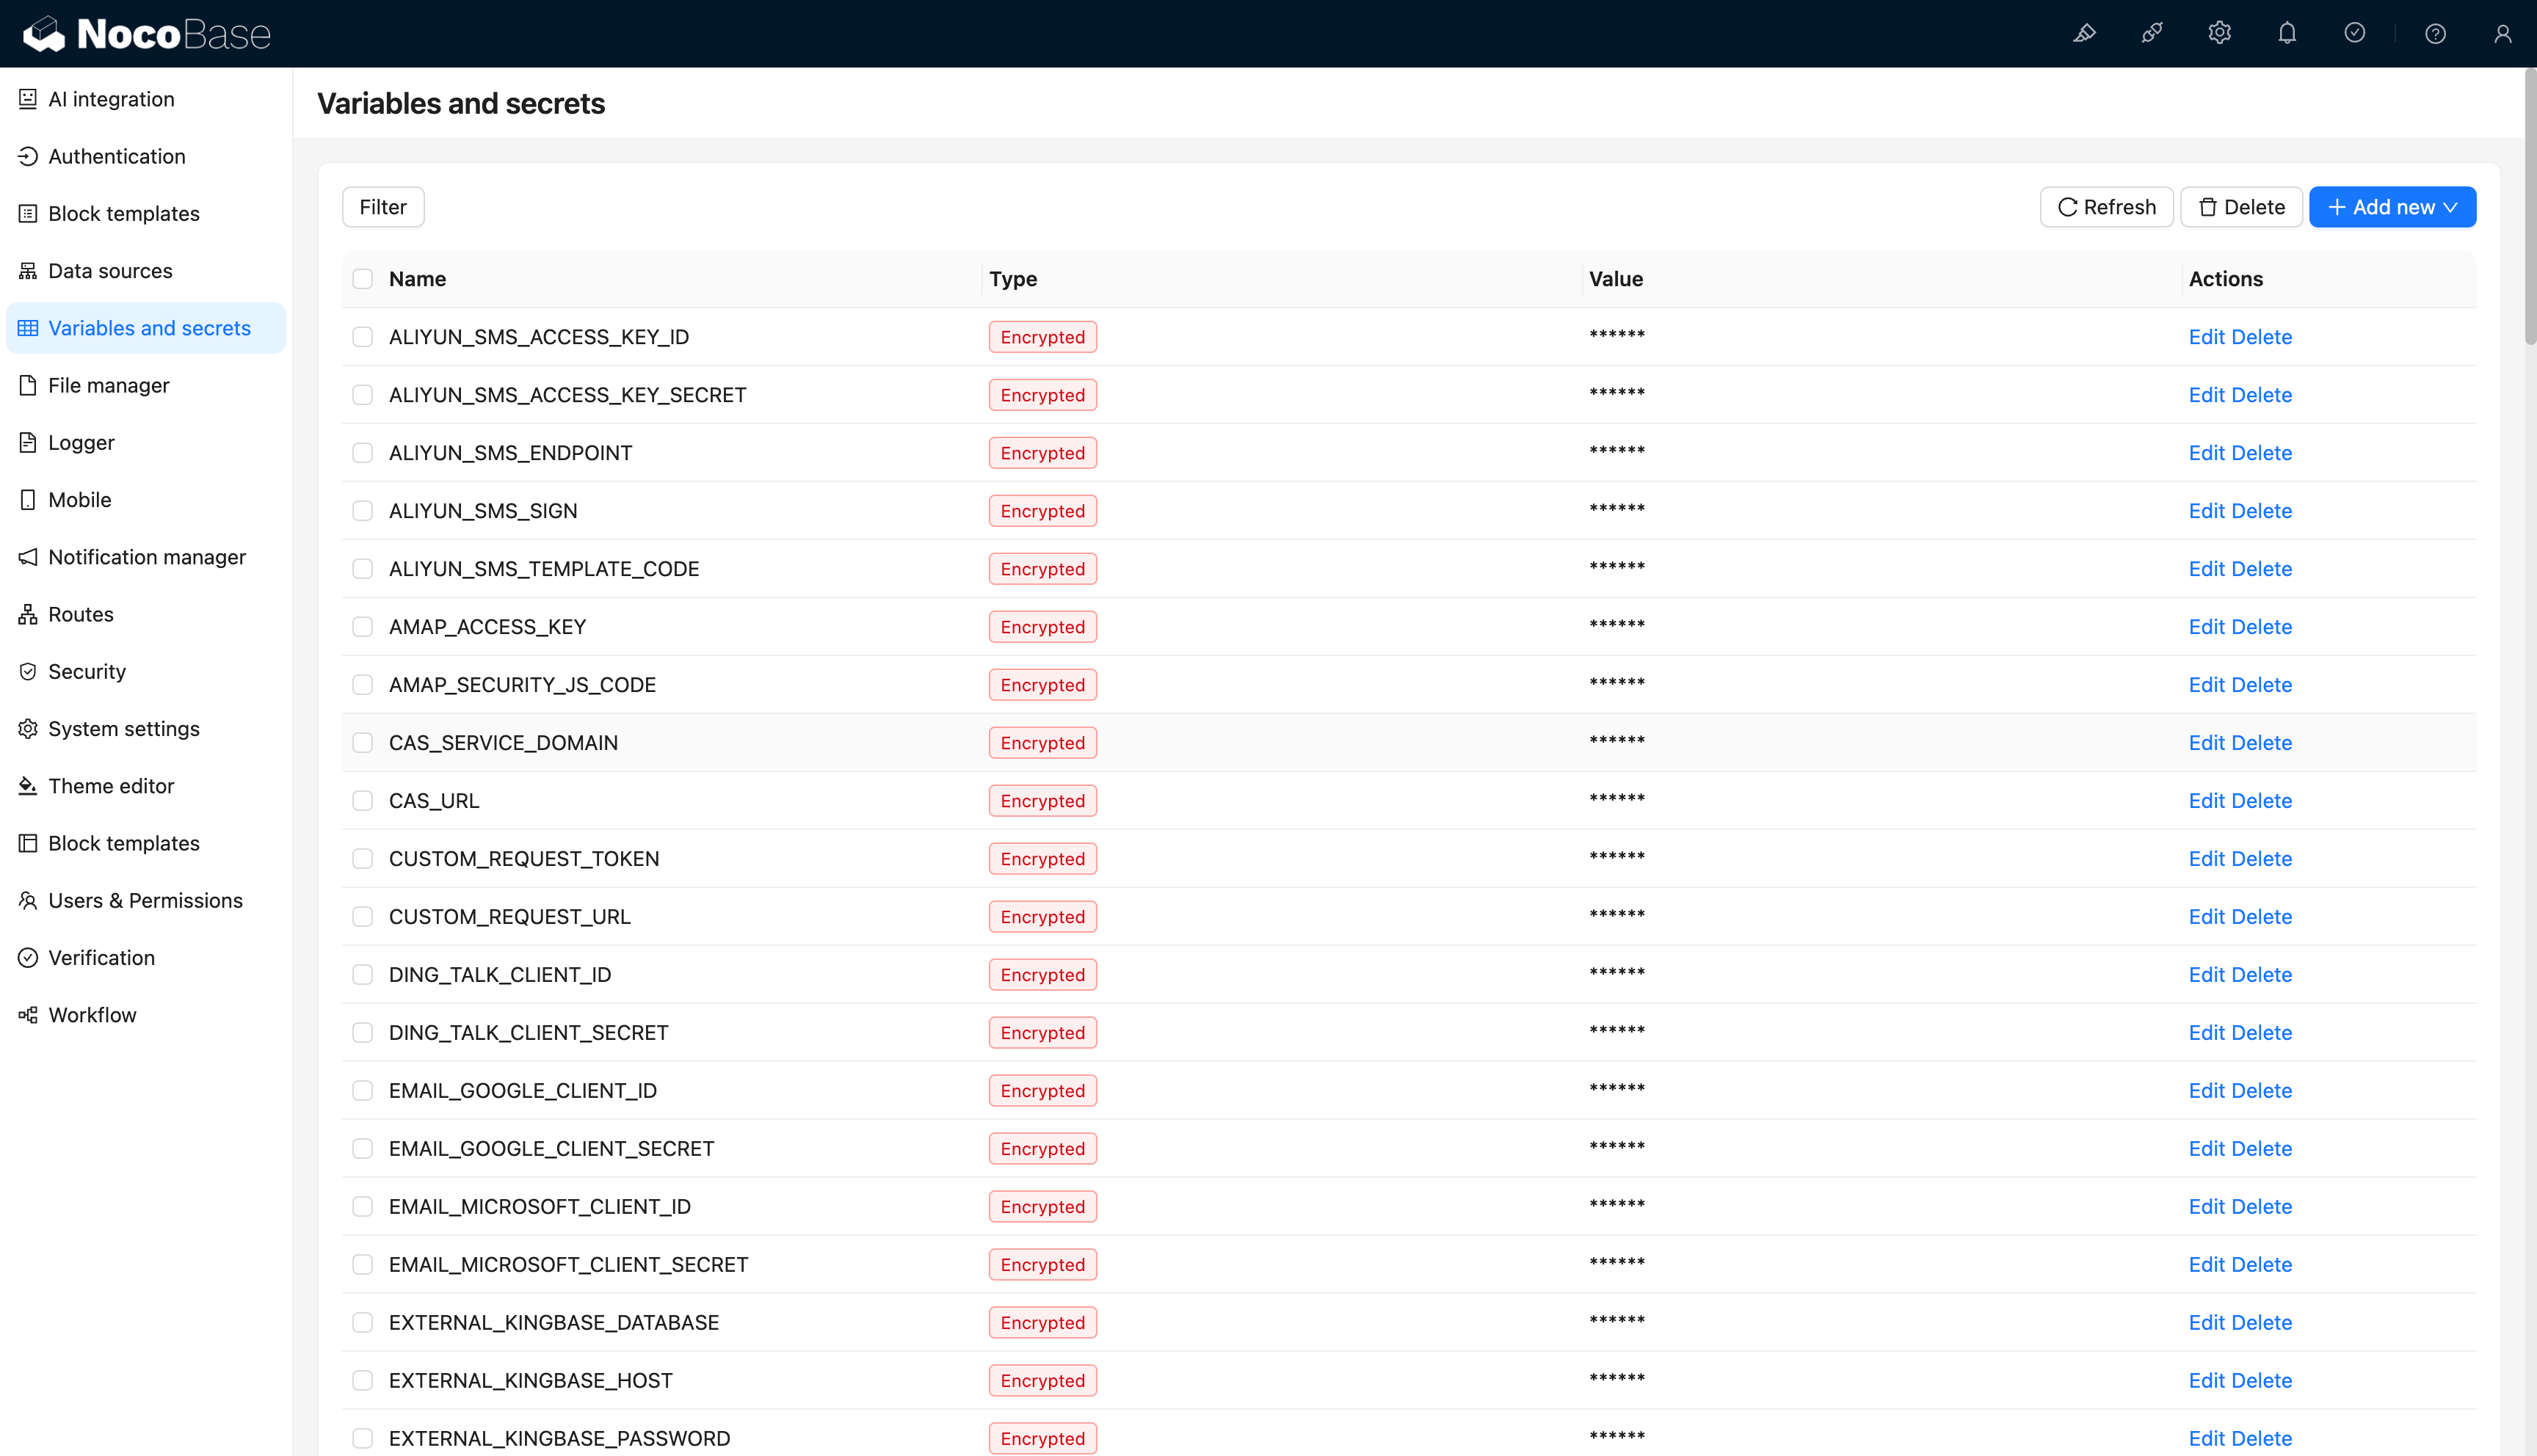The image size is (2537, 1456).
Task: Open the tasks check-circle icon in header
Action: coord(2355,33)
